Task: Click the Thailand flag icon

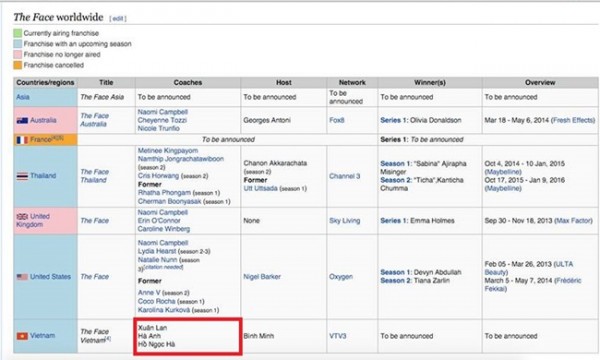Action: click(22, 176)
